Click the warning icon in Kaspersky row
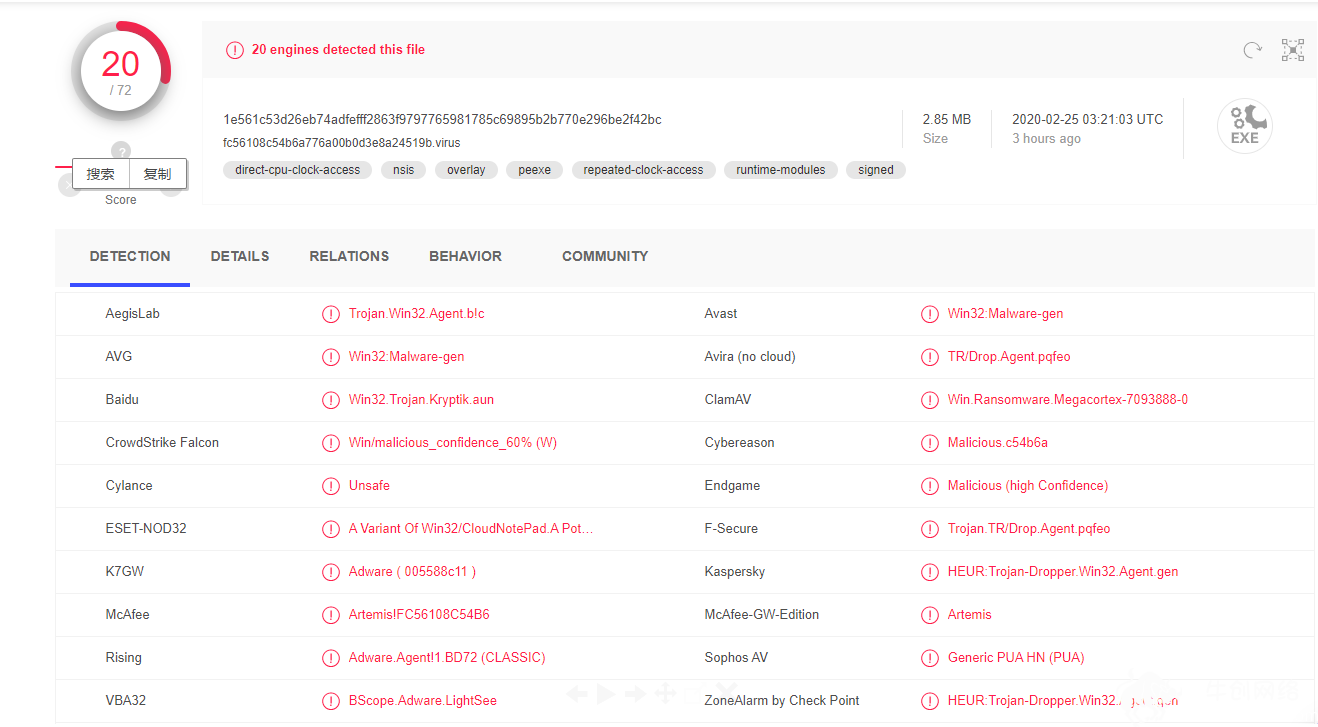The height and width of the screenshot is (727, 1318). [930, 572]
